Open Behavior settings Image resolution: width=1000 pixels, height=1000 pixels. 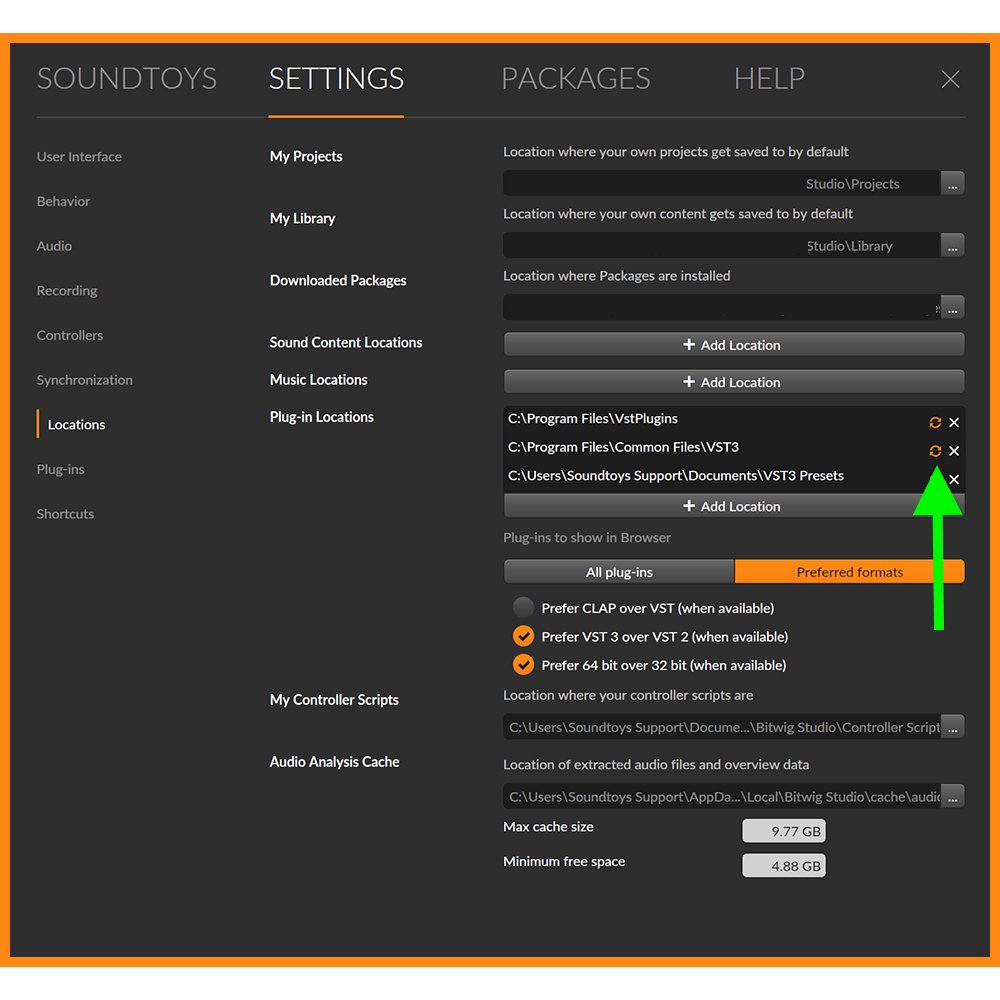click(63, 202)
